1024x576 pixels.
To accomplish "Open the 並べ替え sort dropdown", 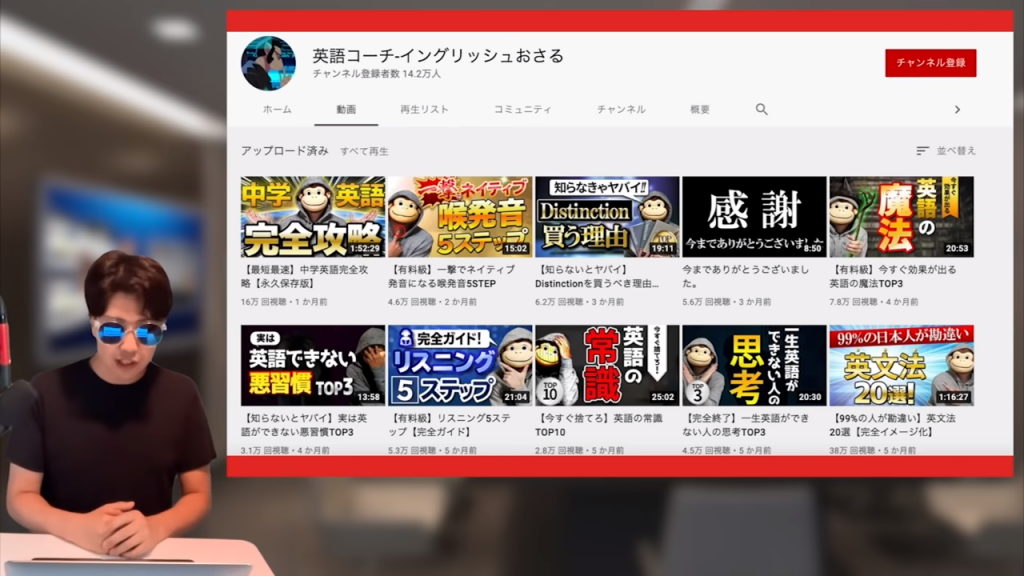I will coord(946,151).
